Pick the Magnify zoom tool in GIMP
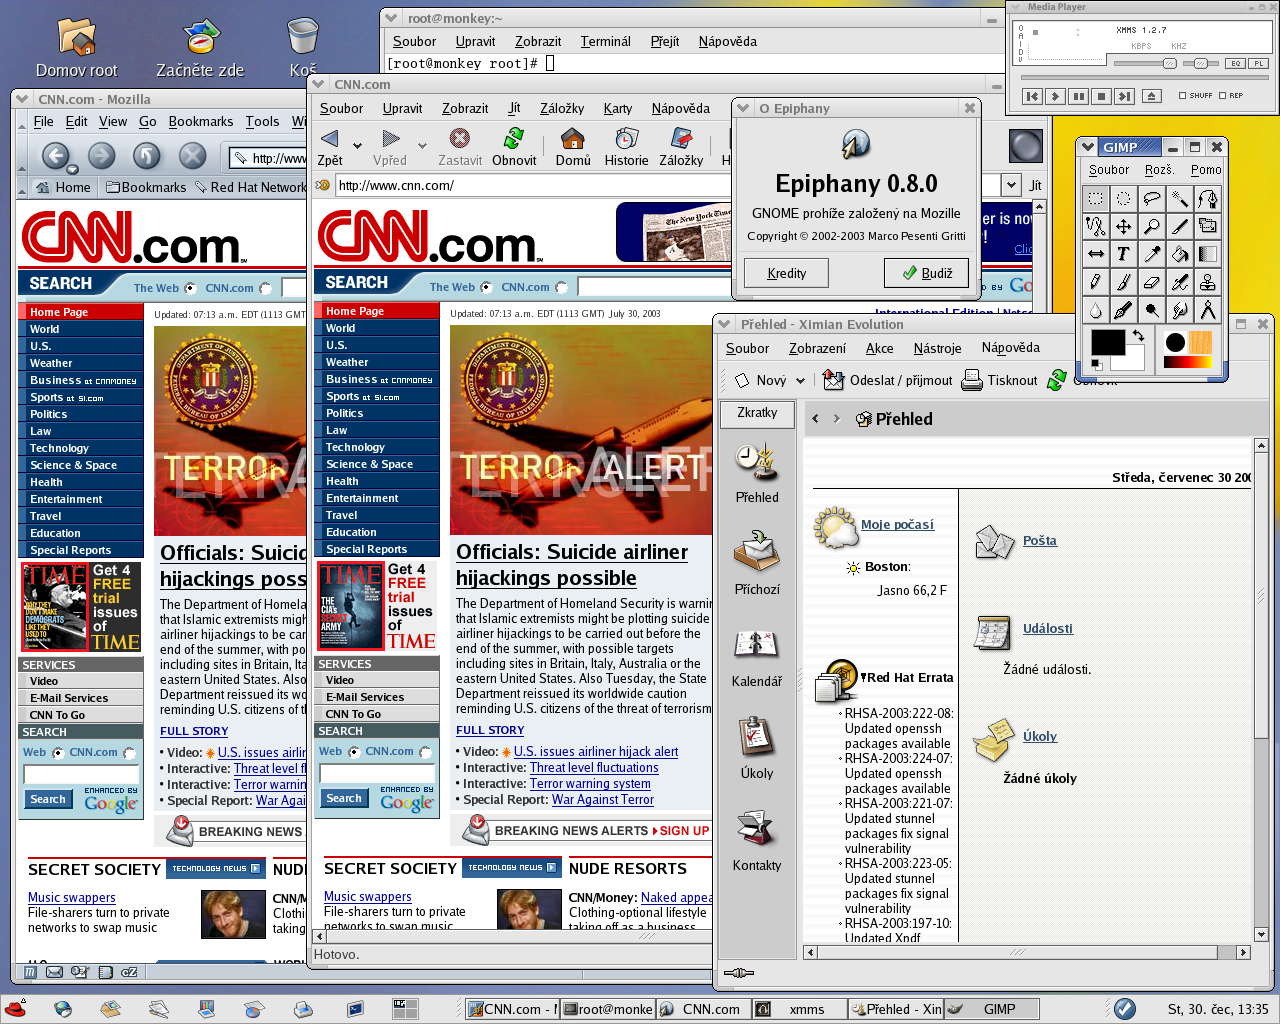The width and height of the screenshot is (1280, 1024). pos(1152,226)
